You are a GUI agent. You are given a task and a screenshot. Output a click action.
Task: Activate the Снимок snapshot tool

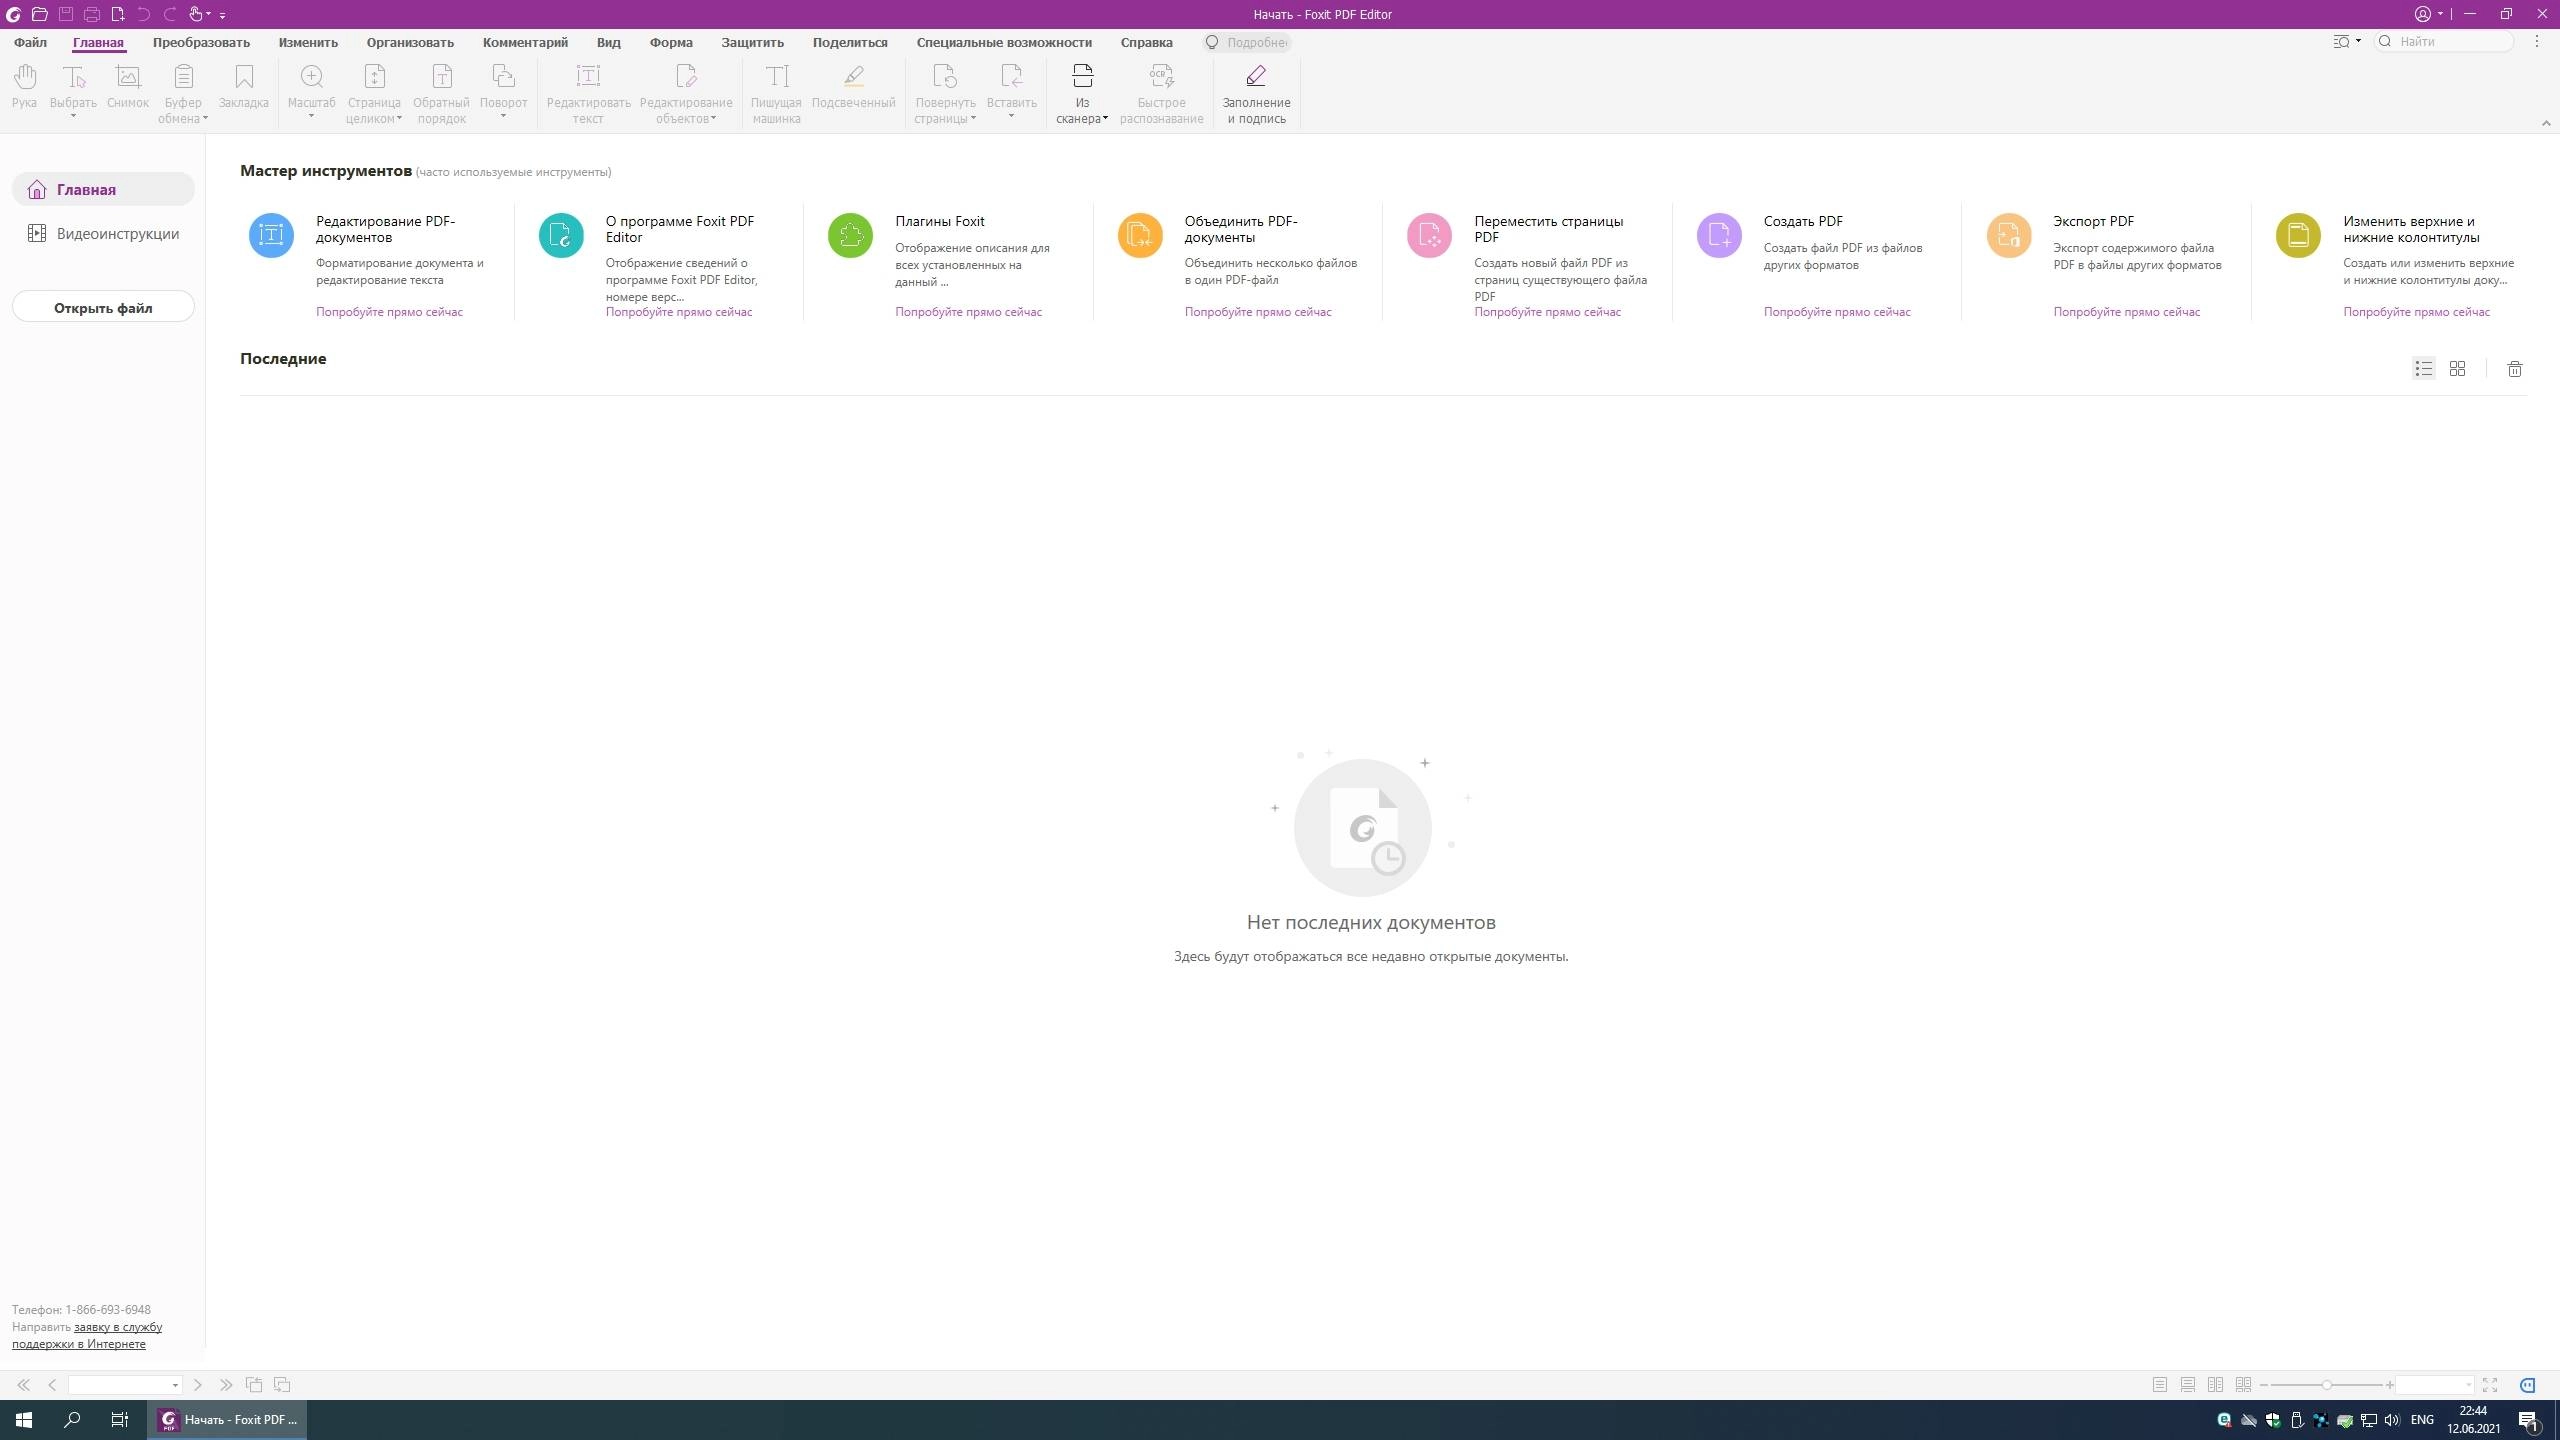click(128, 86)
